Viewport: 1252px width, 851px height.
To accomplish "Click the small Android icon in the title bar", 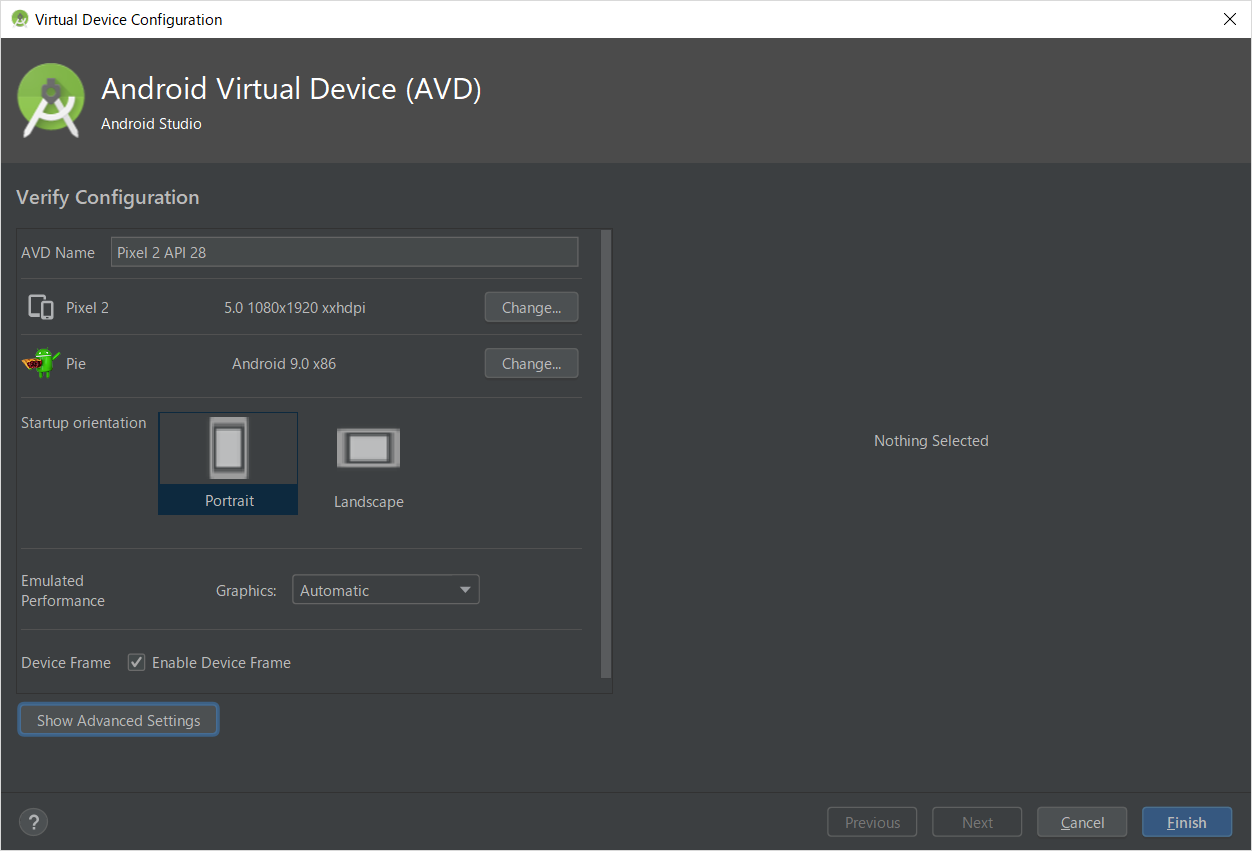I will [x=20, y=19].
